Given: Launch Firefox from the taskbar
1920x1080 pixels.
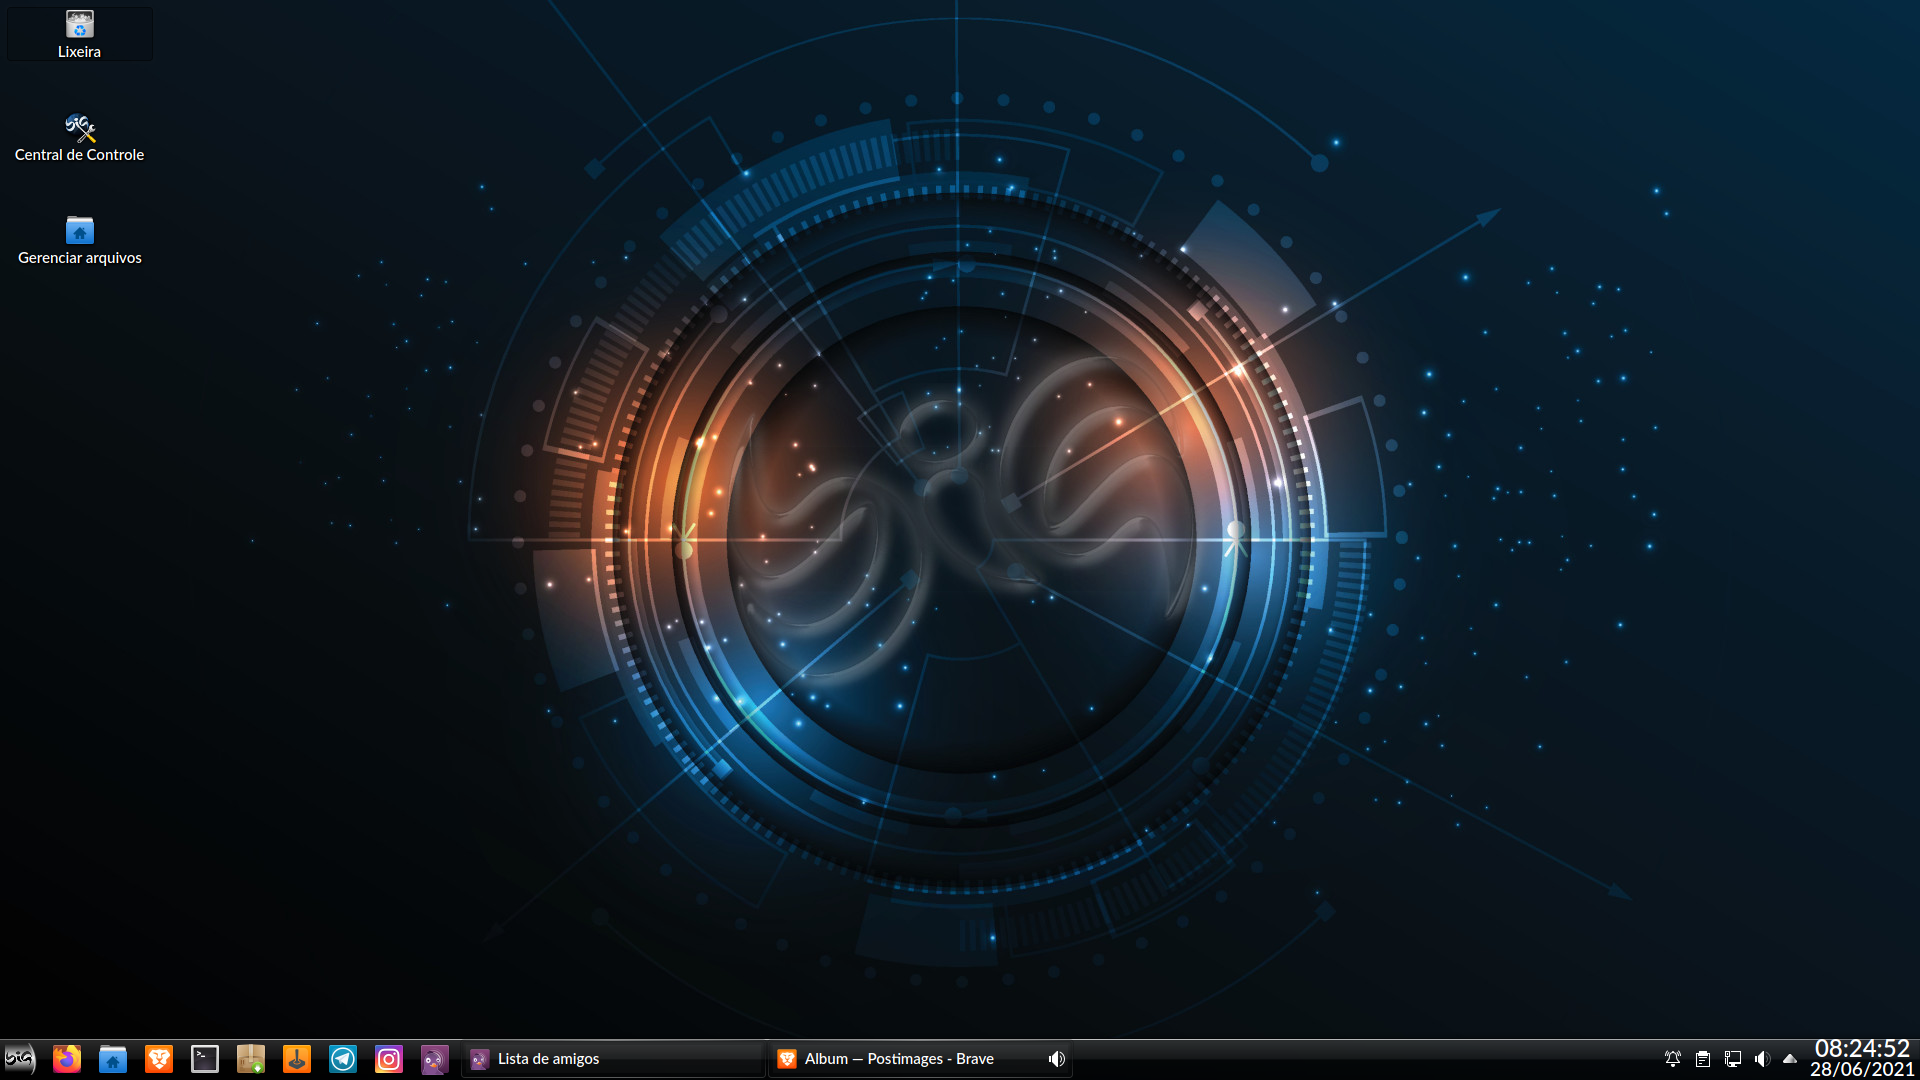Looking at the screenshot, I should click(x=67, y=1059).
